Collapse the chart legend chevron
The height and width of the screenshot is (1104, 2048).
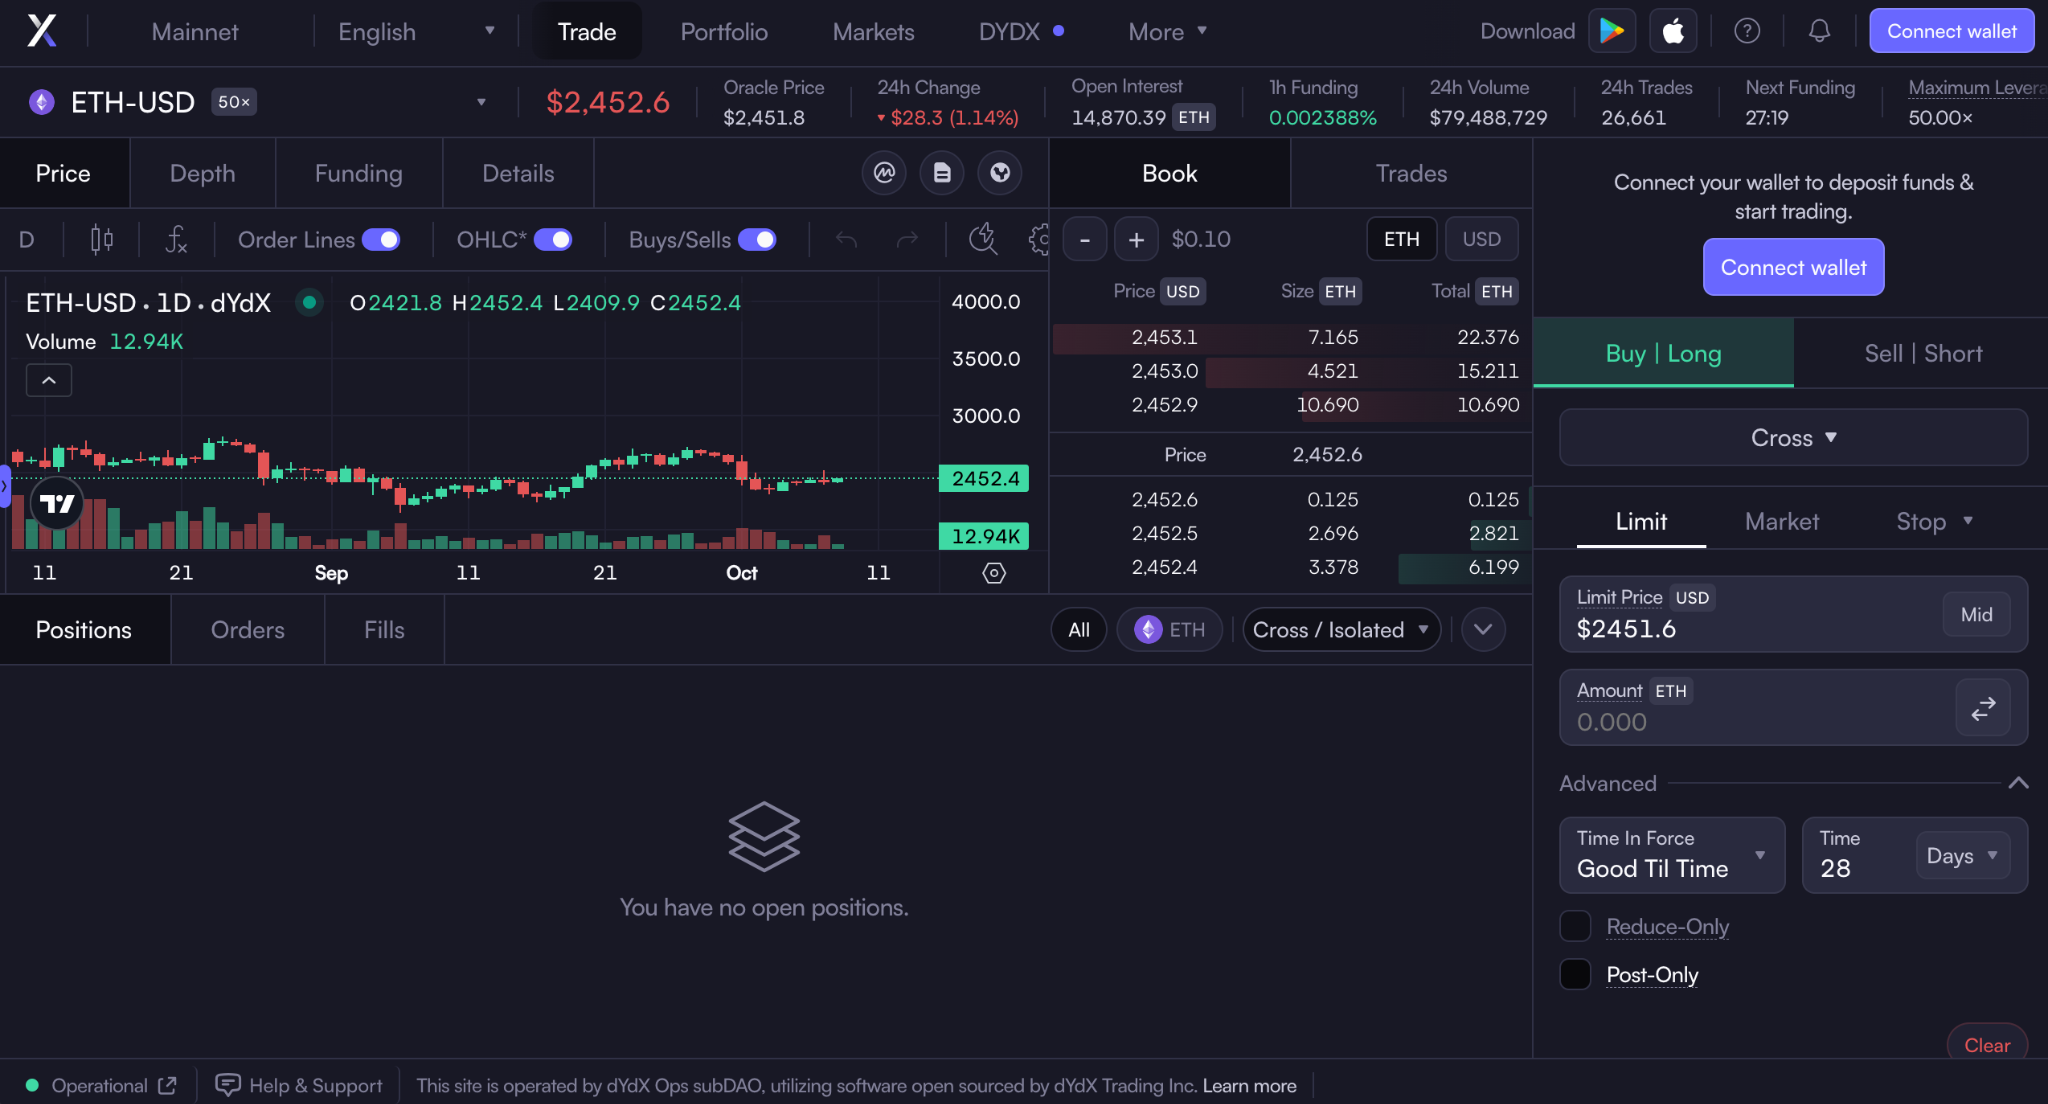click(48, 380)
